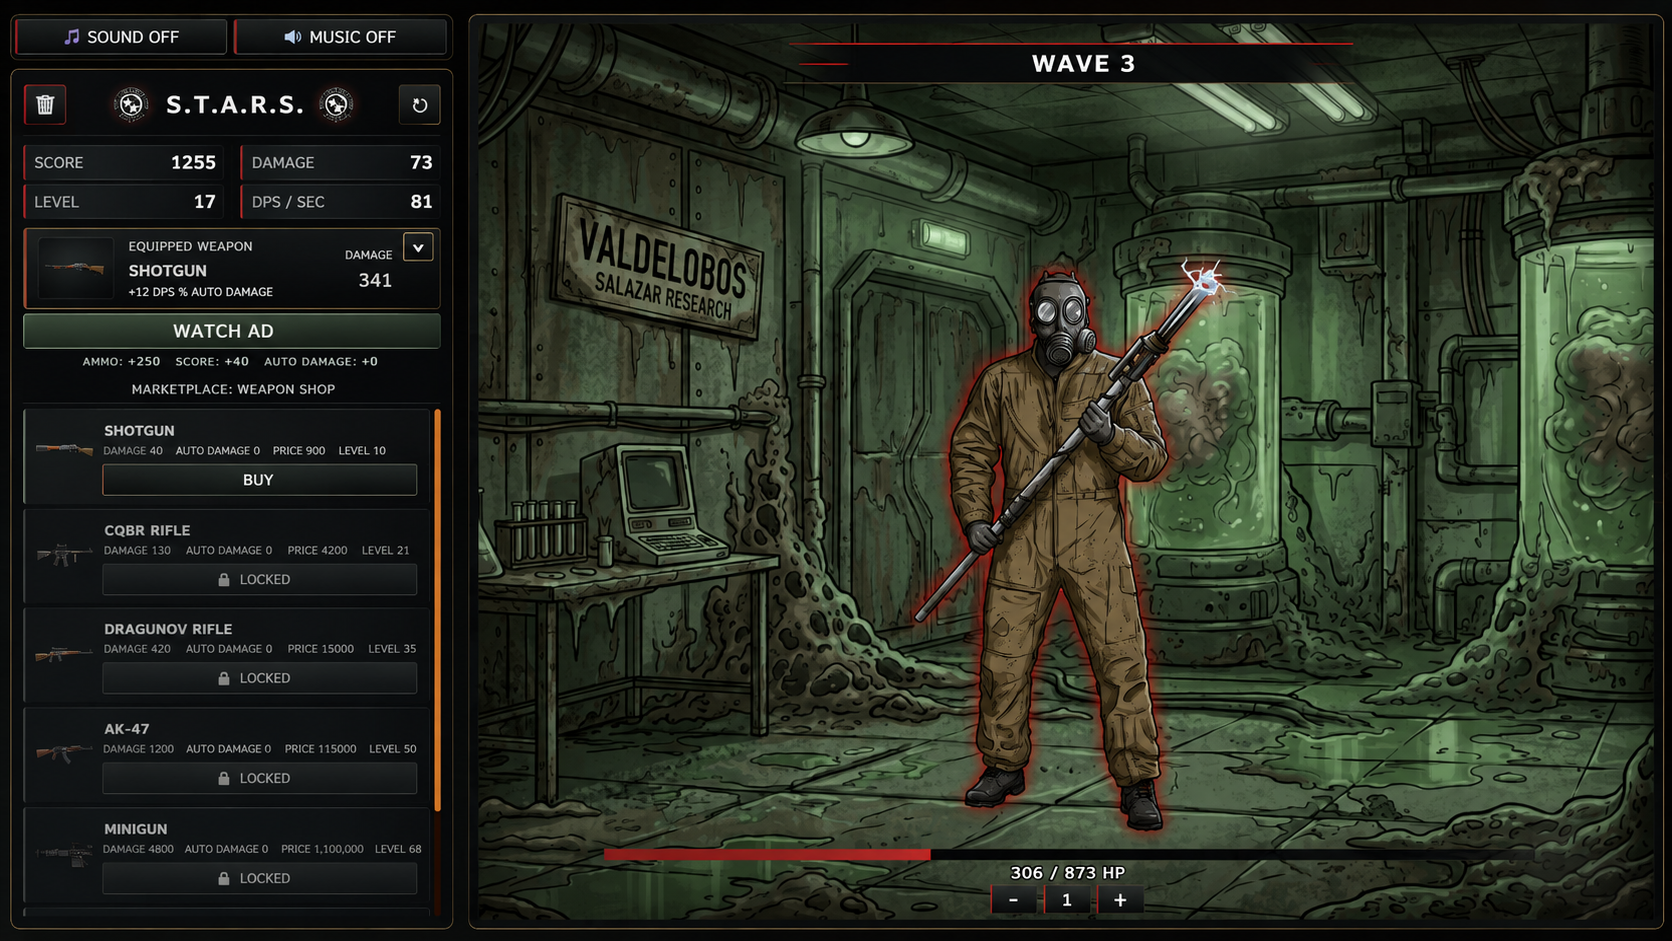Click the 'SCORE: +40' reward text
This screenshot has width=1672, height=941.
[x=212, y=362]
